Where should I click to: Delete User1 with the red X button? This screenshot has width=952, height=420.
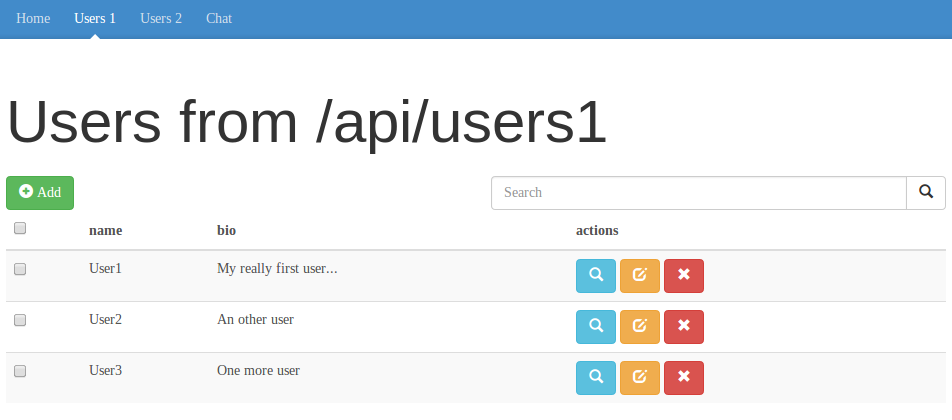pyautogui.click(x=684, y=276)
